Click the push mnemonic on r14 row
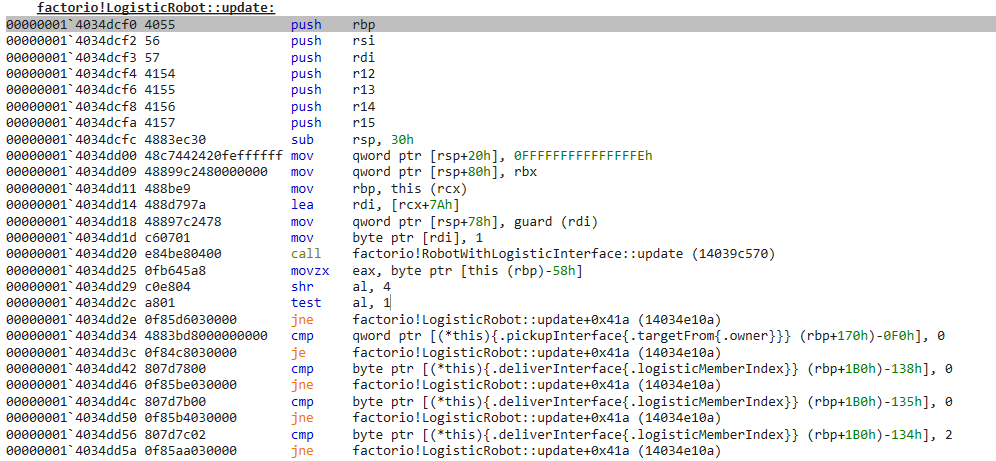This screenshot has height=461, width=996. [306, 107]
